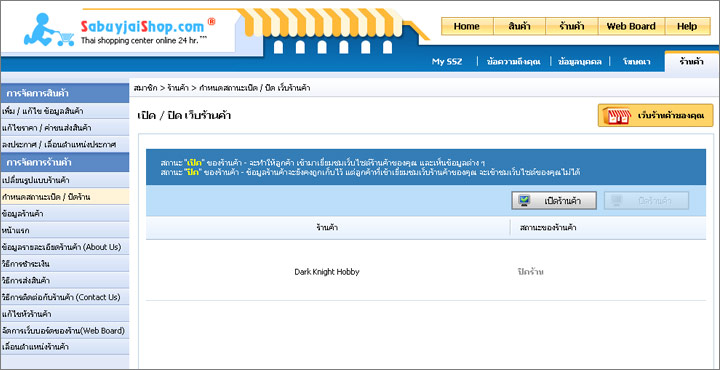This screenshot has width=720, height=370.
Task: Open วิธีการส่งสินค้า in sidebar
Action: pos(64,280)
